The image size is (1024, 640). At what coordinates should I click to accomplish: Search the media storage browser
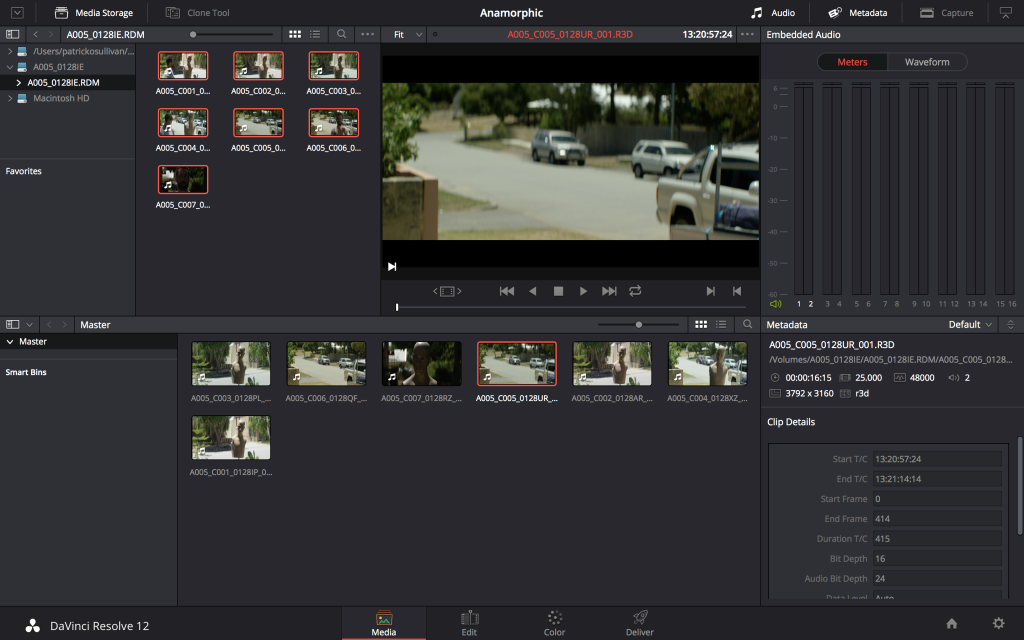[342, 34]
